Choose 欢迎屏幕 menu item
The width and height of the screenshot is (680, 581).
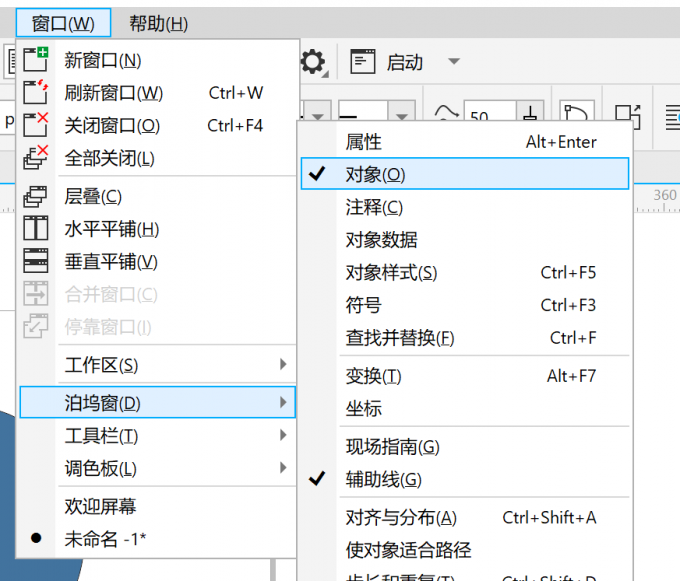tap(158, 506)
